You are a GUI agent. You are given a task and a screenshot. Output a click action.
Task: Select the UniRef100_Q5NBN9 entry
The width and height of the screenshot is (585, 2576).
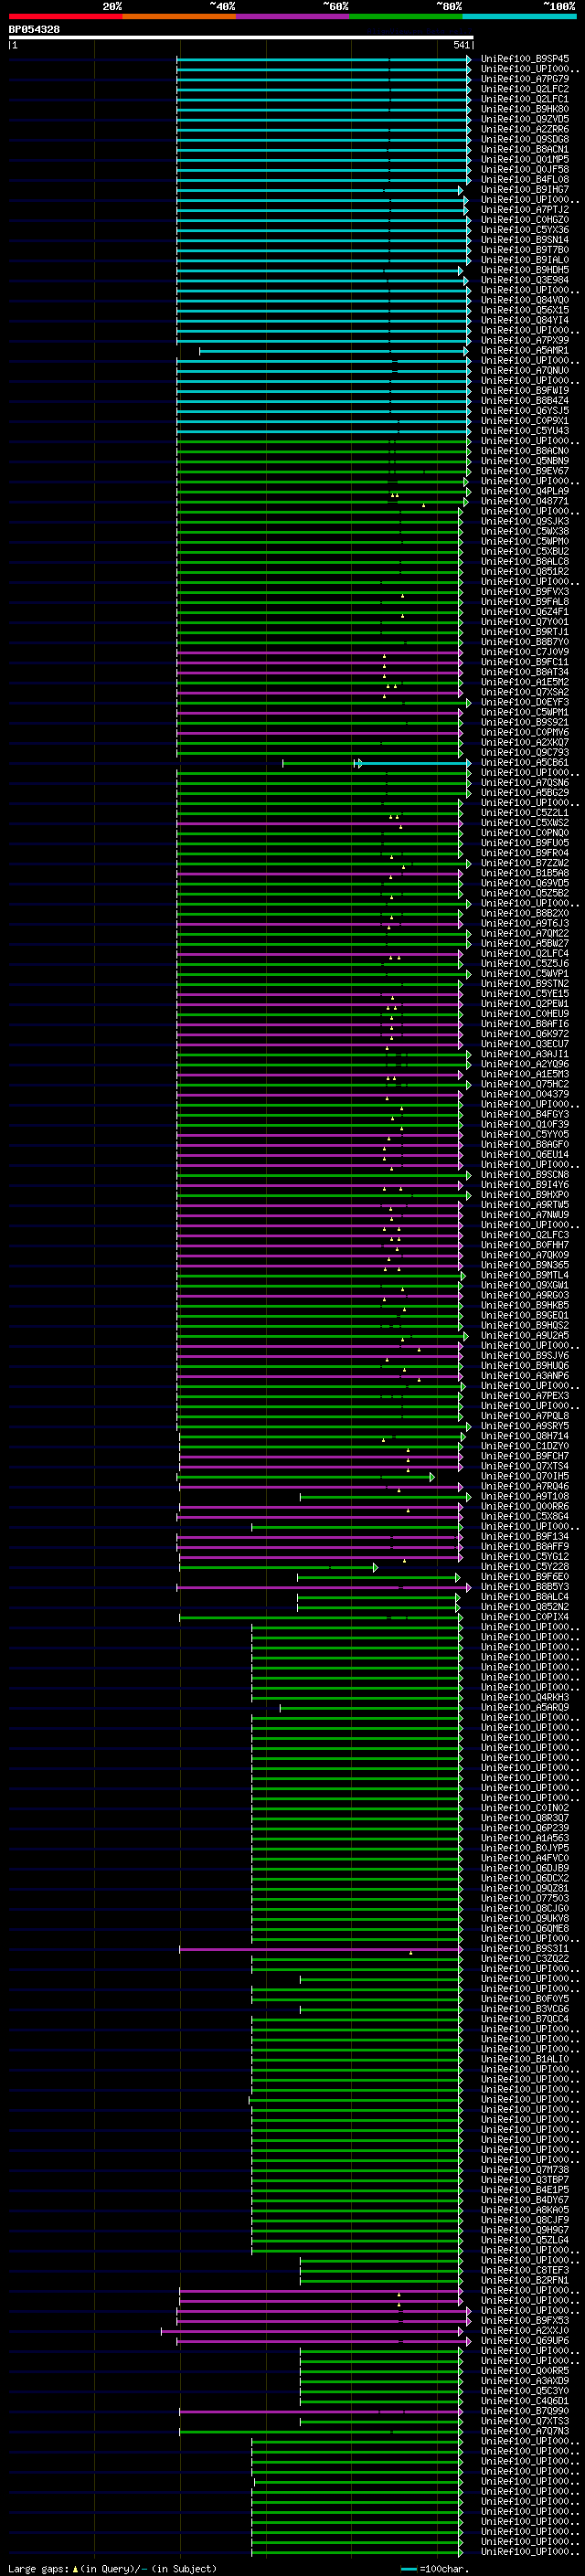tap(525, 461)
